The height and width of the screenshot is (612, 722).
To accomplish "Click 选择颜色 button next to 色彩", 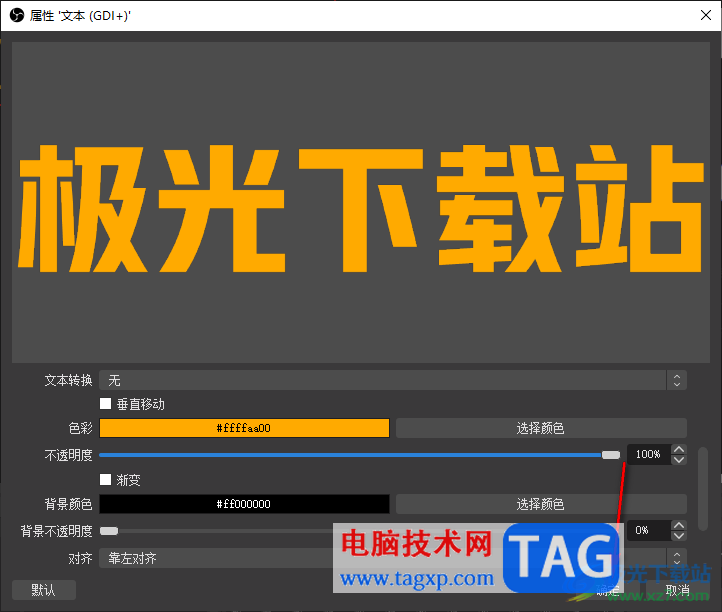I will (x=541, y=428).
